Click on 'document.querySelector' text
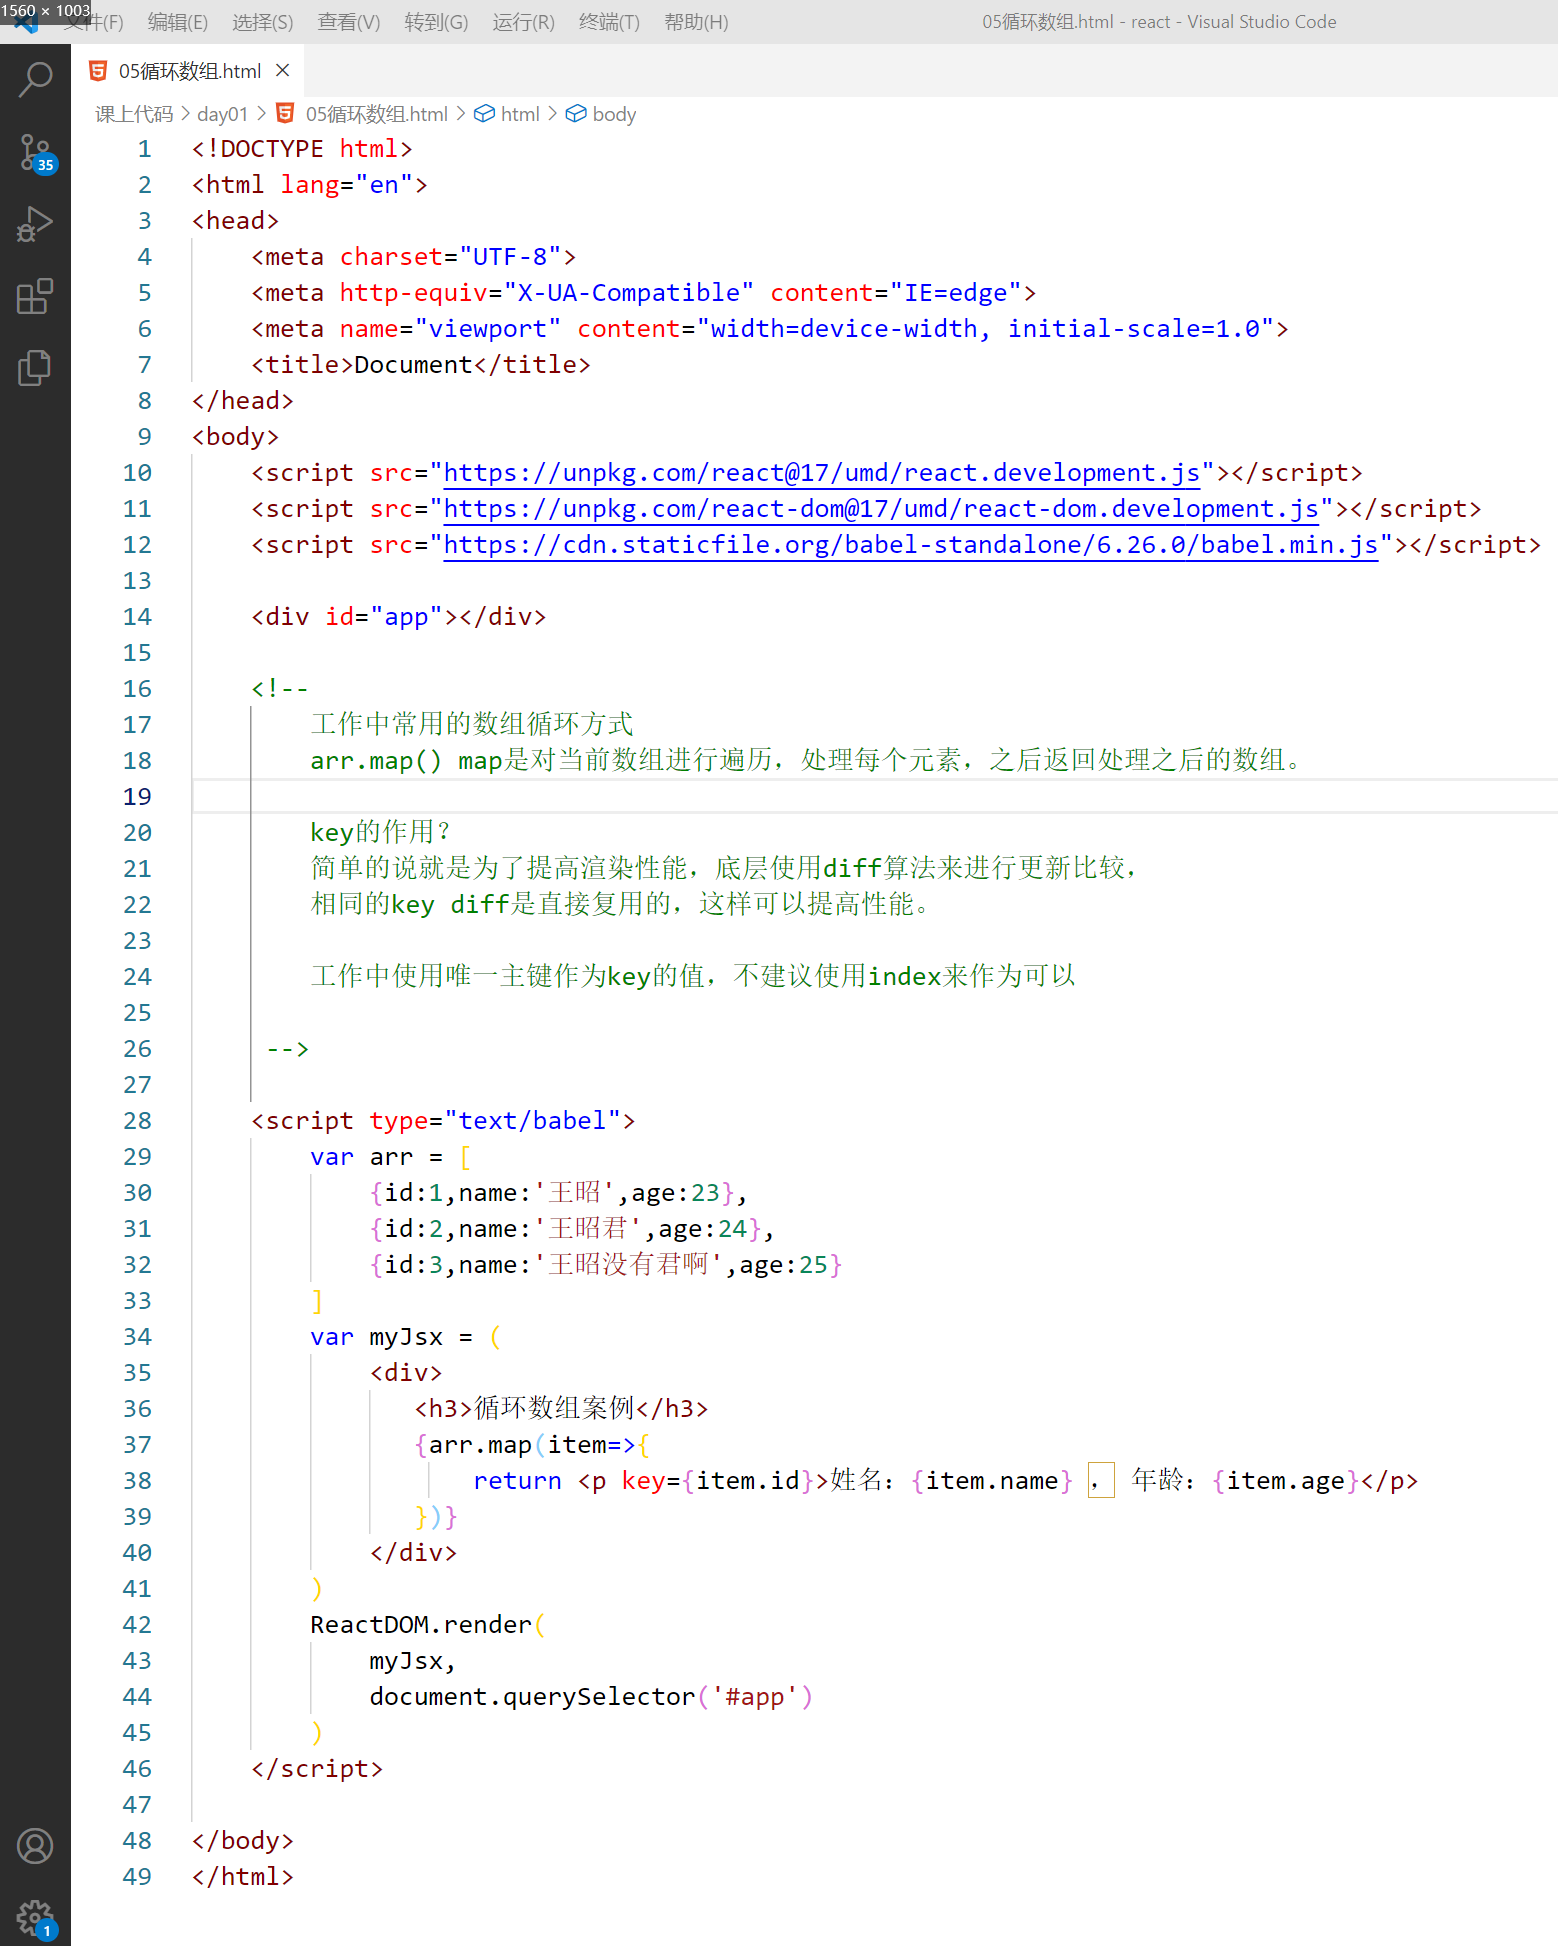This screenshot has height=1946, width=1558. point(532,1697)
